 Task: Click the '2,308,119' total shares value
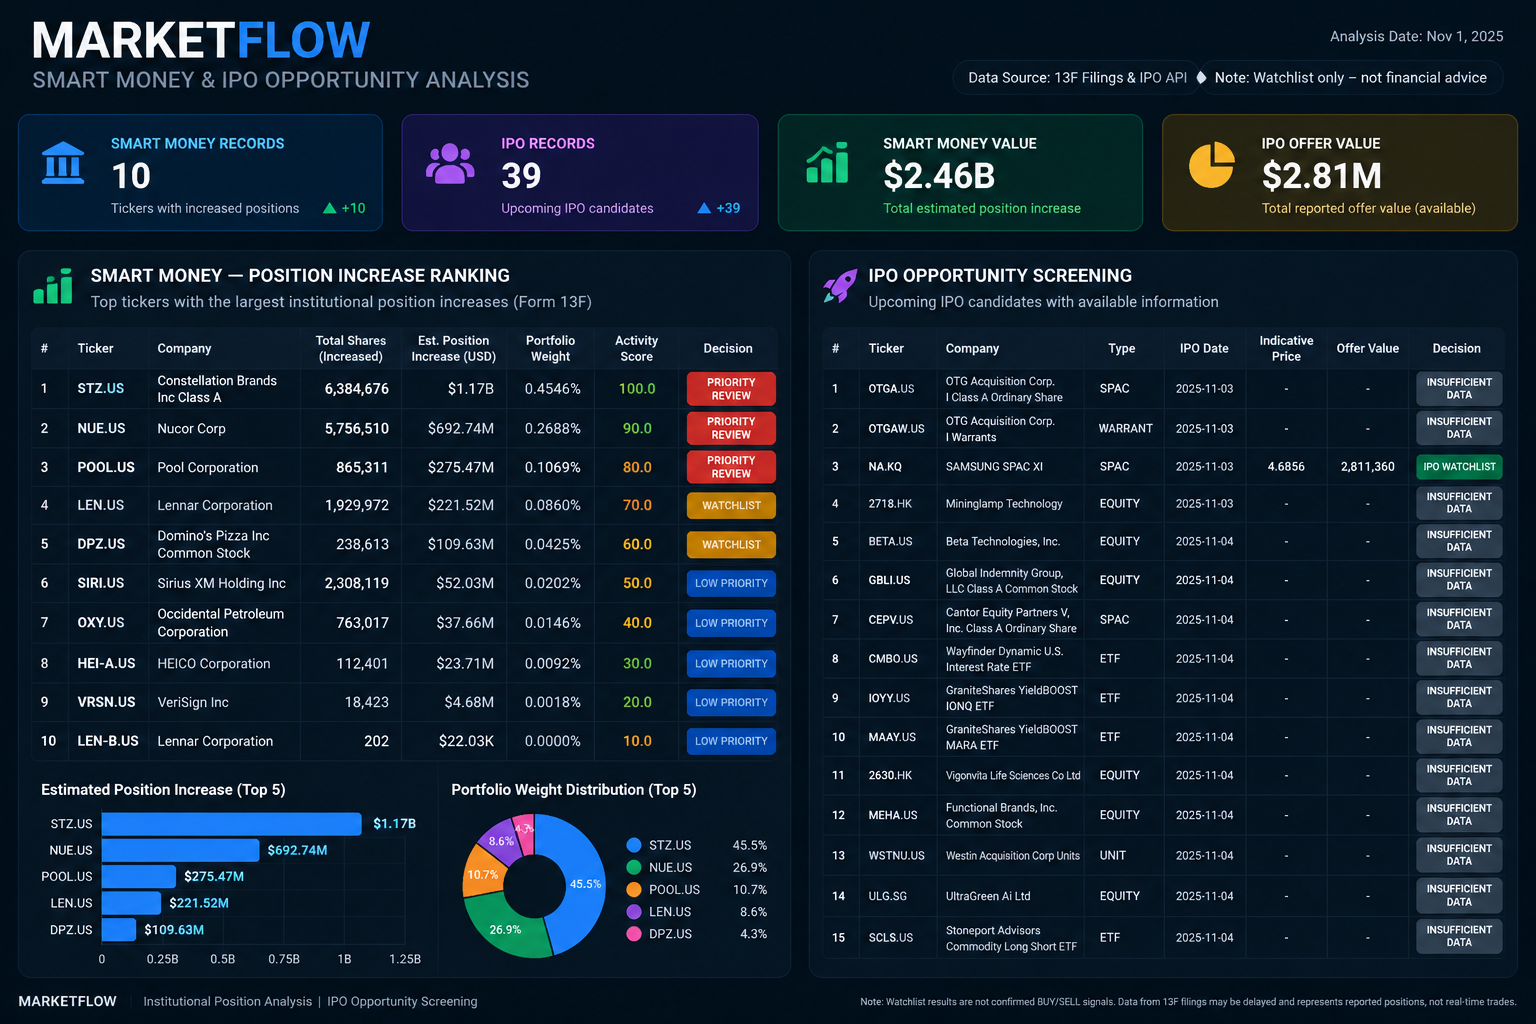click(x=356, y=583)
